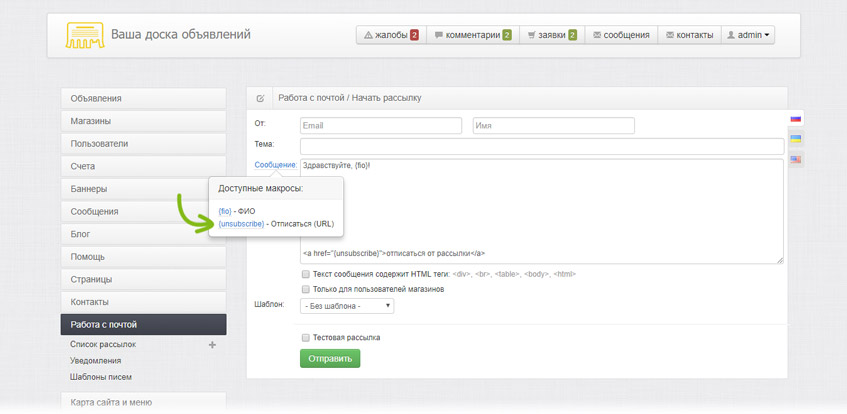
Task: Switch to the Ukrainian flag language
Action: (796, 139)
